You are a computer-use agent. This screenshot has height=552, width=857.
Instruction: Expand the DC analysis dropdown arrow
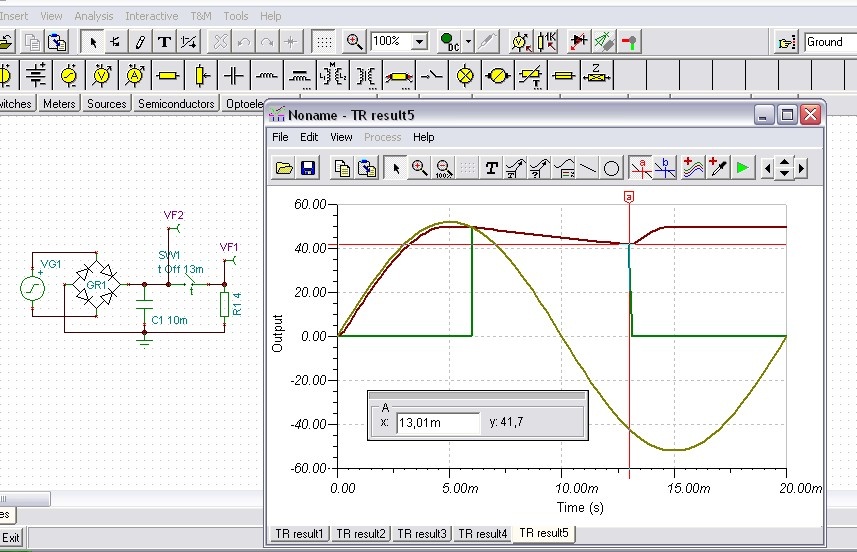(x=468, y=42)
